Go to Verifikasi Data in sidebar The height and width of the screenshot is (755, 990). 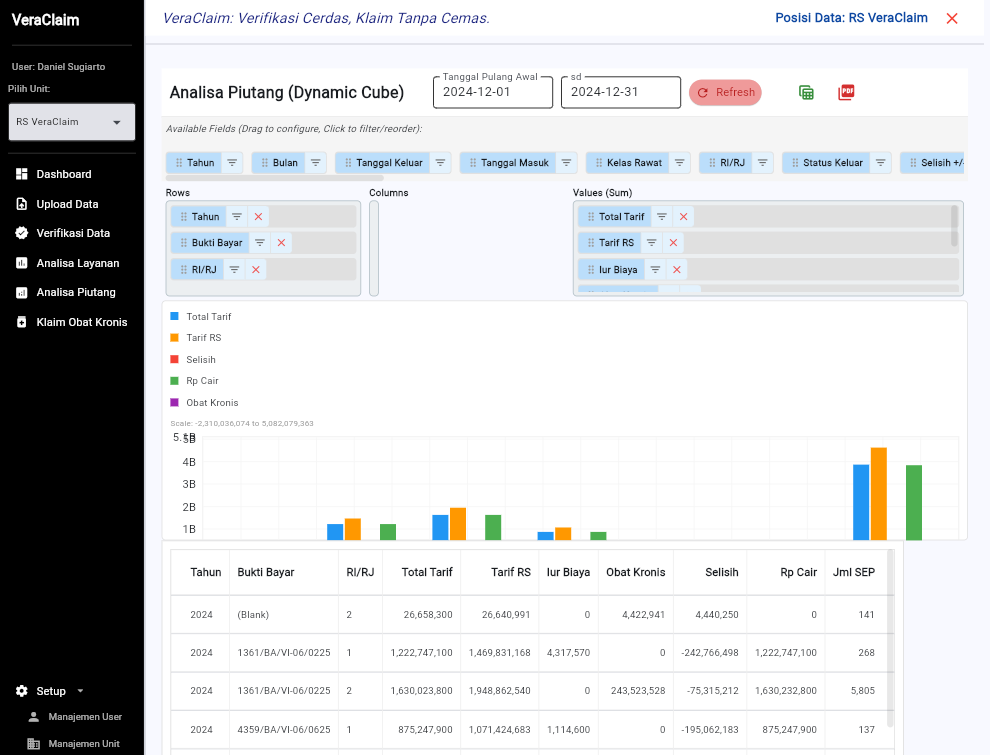(x=73, y=233)
